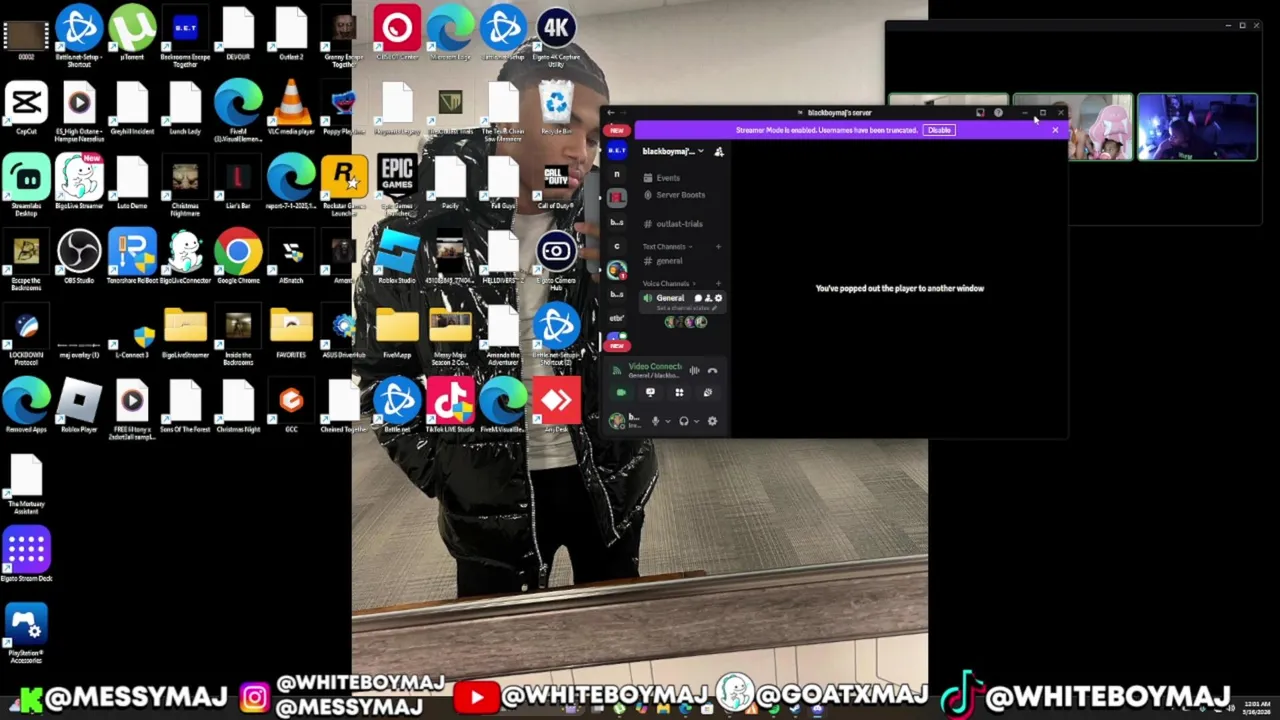Open chat icon on General voice channel
This screenshot has width=1280, height=720.
[x=698, y=298]
